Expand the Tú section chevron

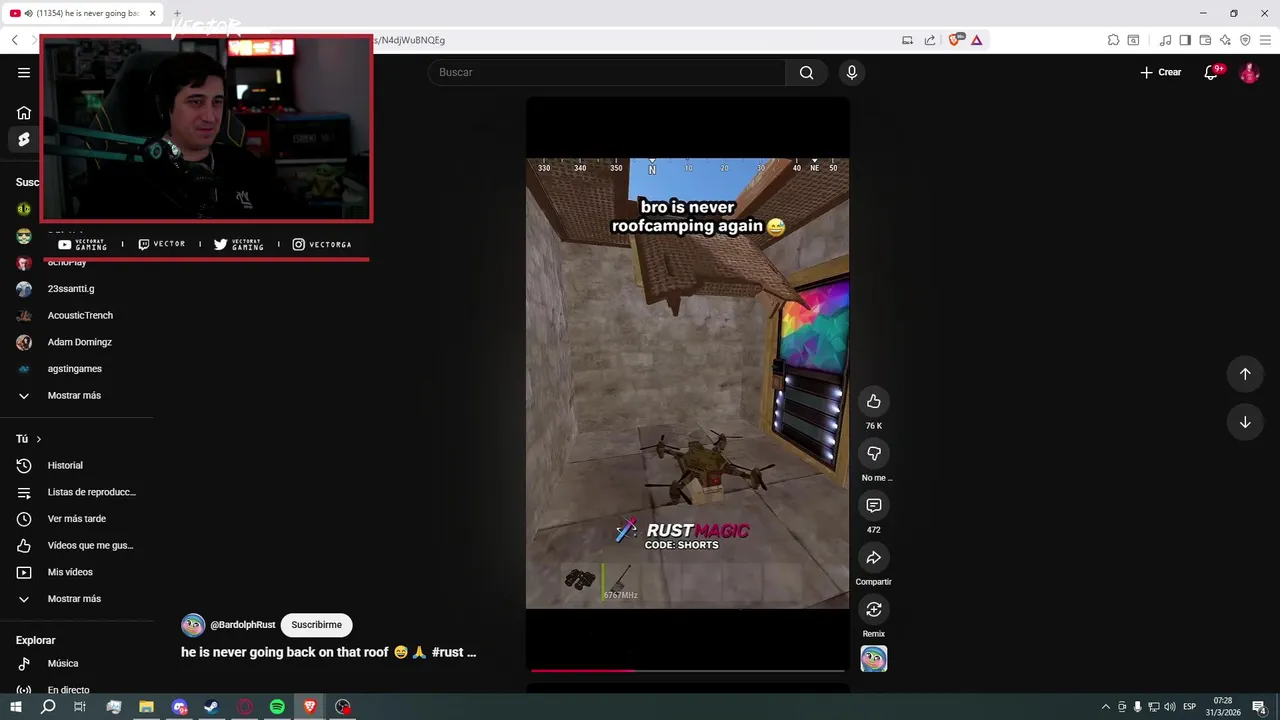(x=39, y=439)
